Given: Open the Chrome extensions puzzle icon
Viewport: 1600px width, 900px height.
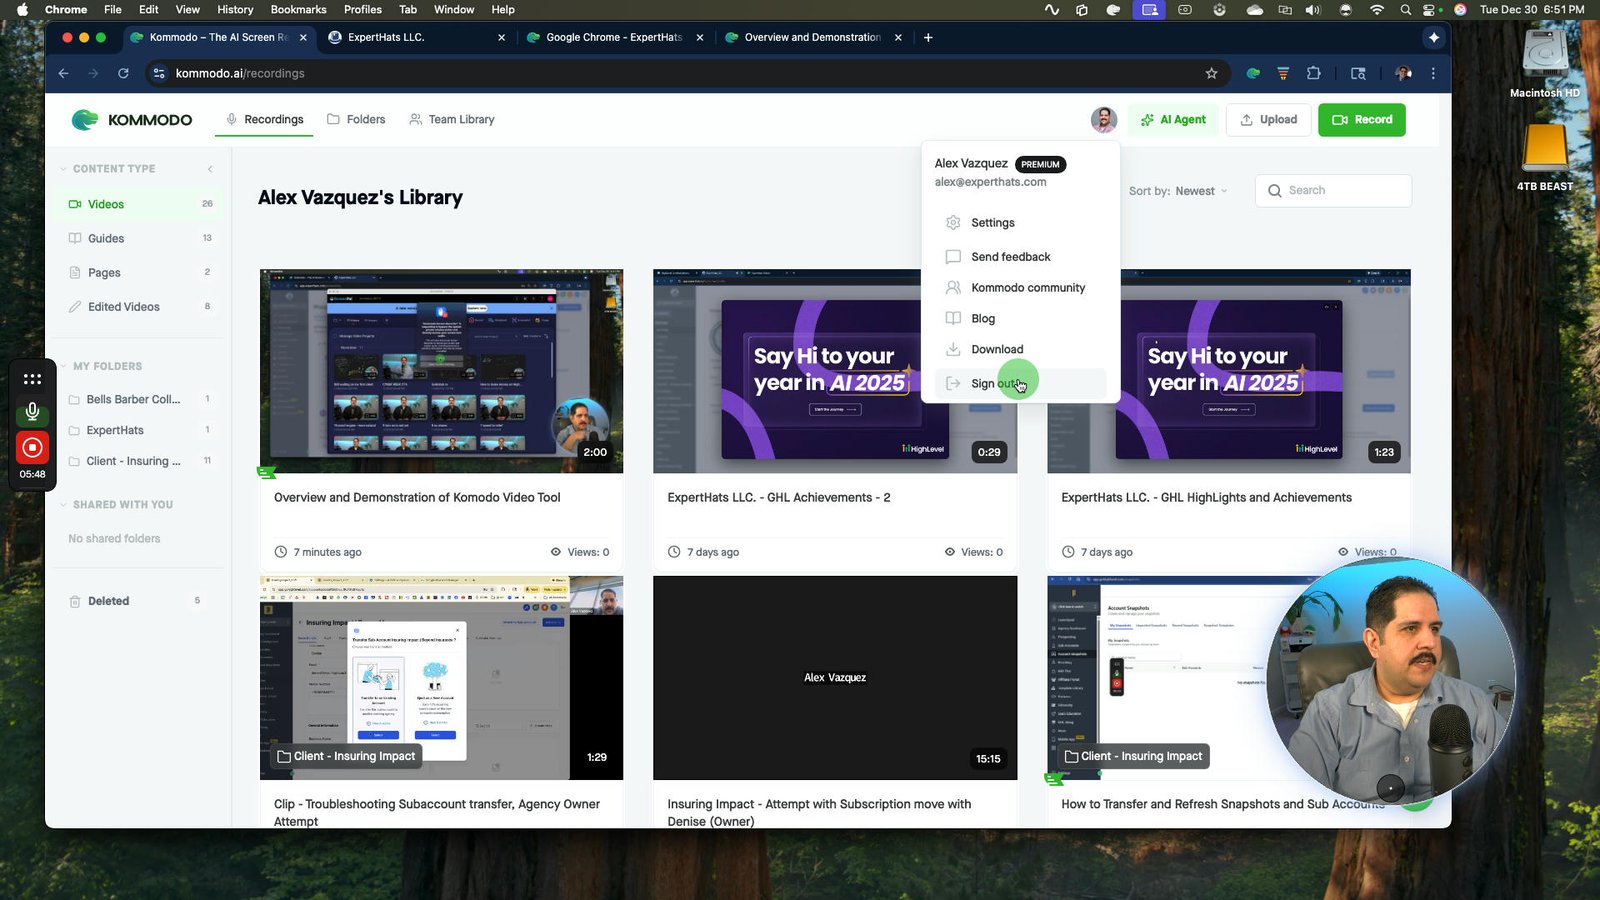Looking at the screenshot, I should pyautogui.click(x=1314, y=73).
